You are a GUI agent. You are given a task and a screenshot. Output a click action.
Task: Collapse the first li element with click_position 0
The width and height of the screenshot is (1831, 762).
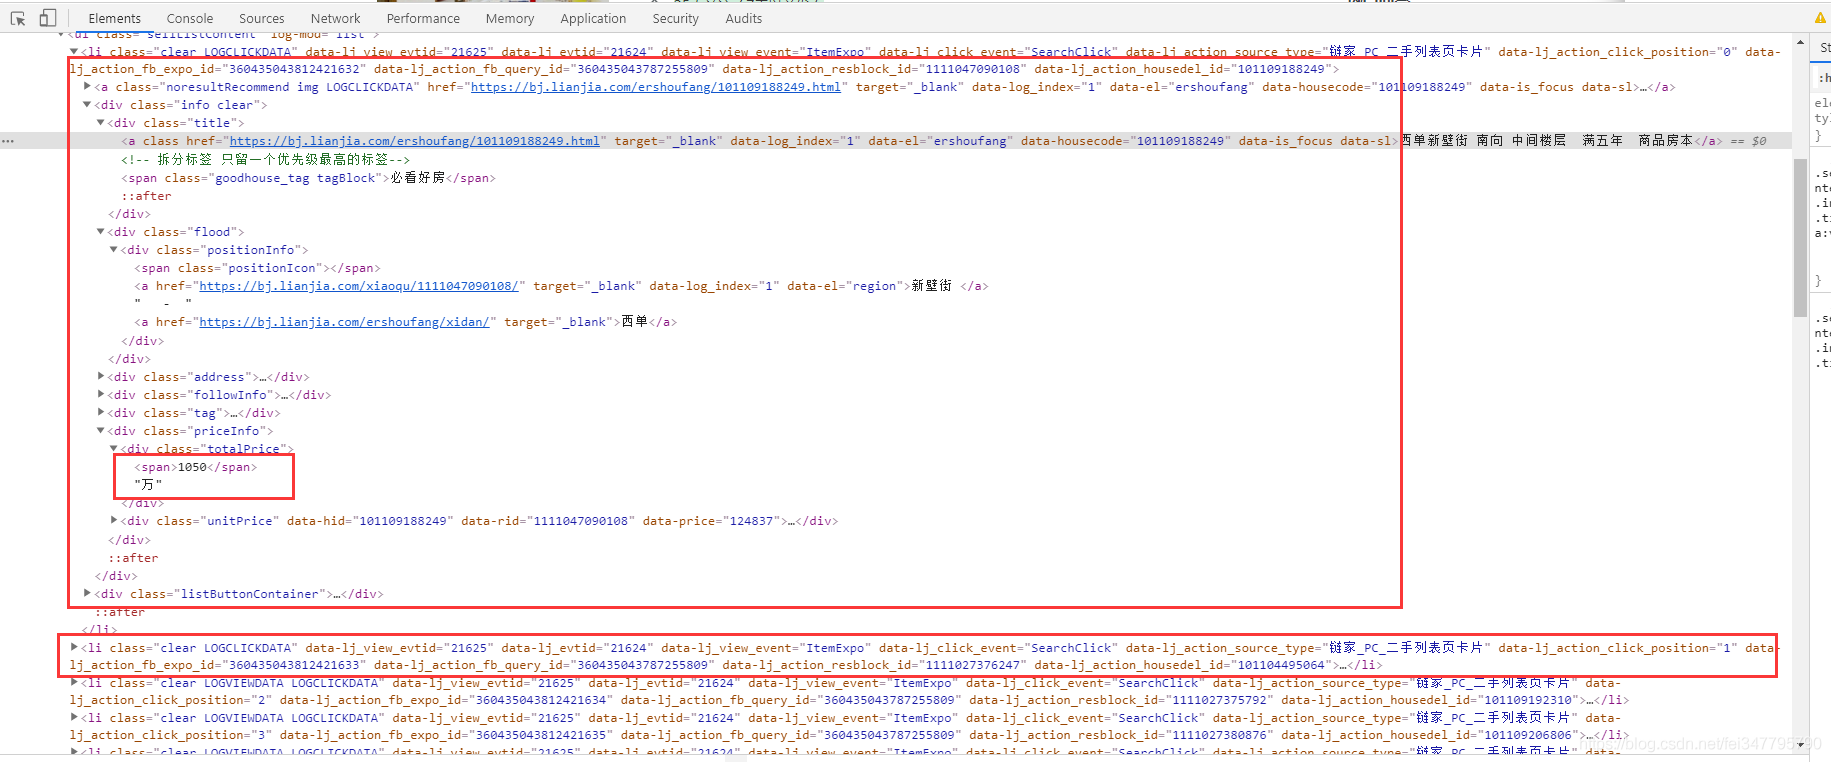click(74, 51)
